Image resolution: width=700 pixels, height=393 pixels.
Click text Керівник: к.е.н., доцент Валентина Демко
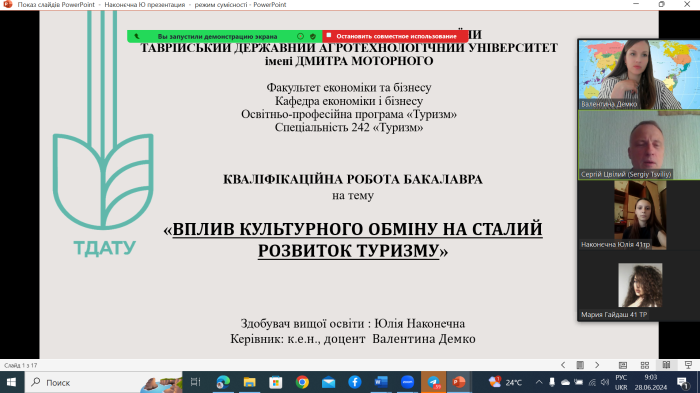click(353, 339)
